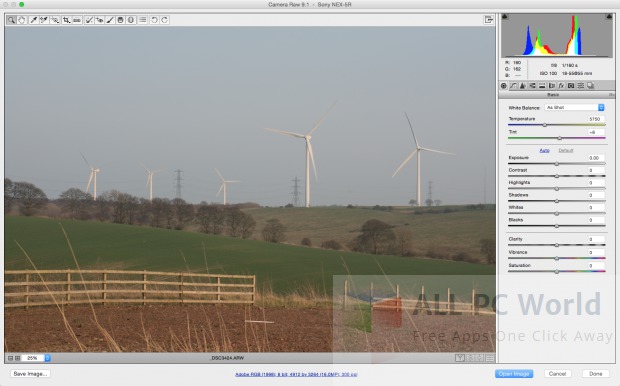Image resolution: width=620 pixels, height=386 pixels.
Task: Select the Hand tool
Action: [22, 20]
